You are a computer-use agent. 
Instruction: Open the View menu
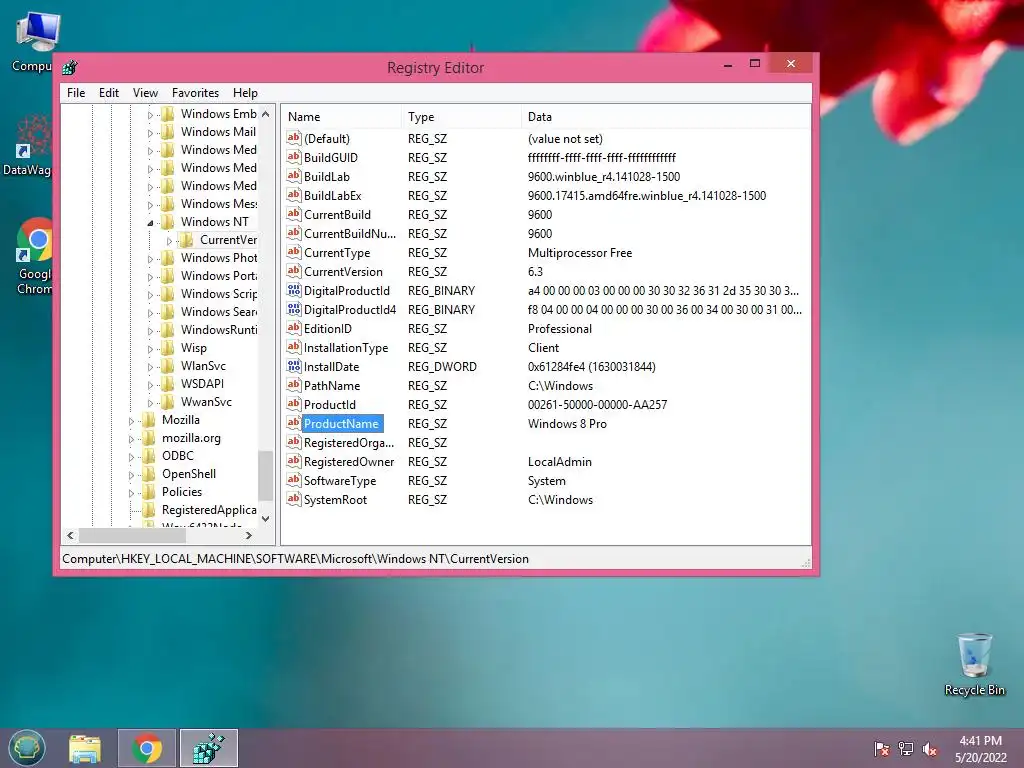(x=145, y=93)
